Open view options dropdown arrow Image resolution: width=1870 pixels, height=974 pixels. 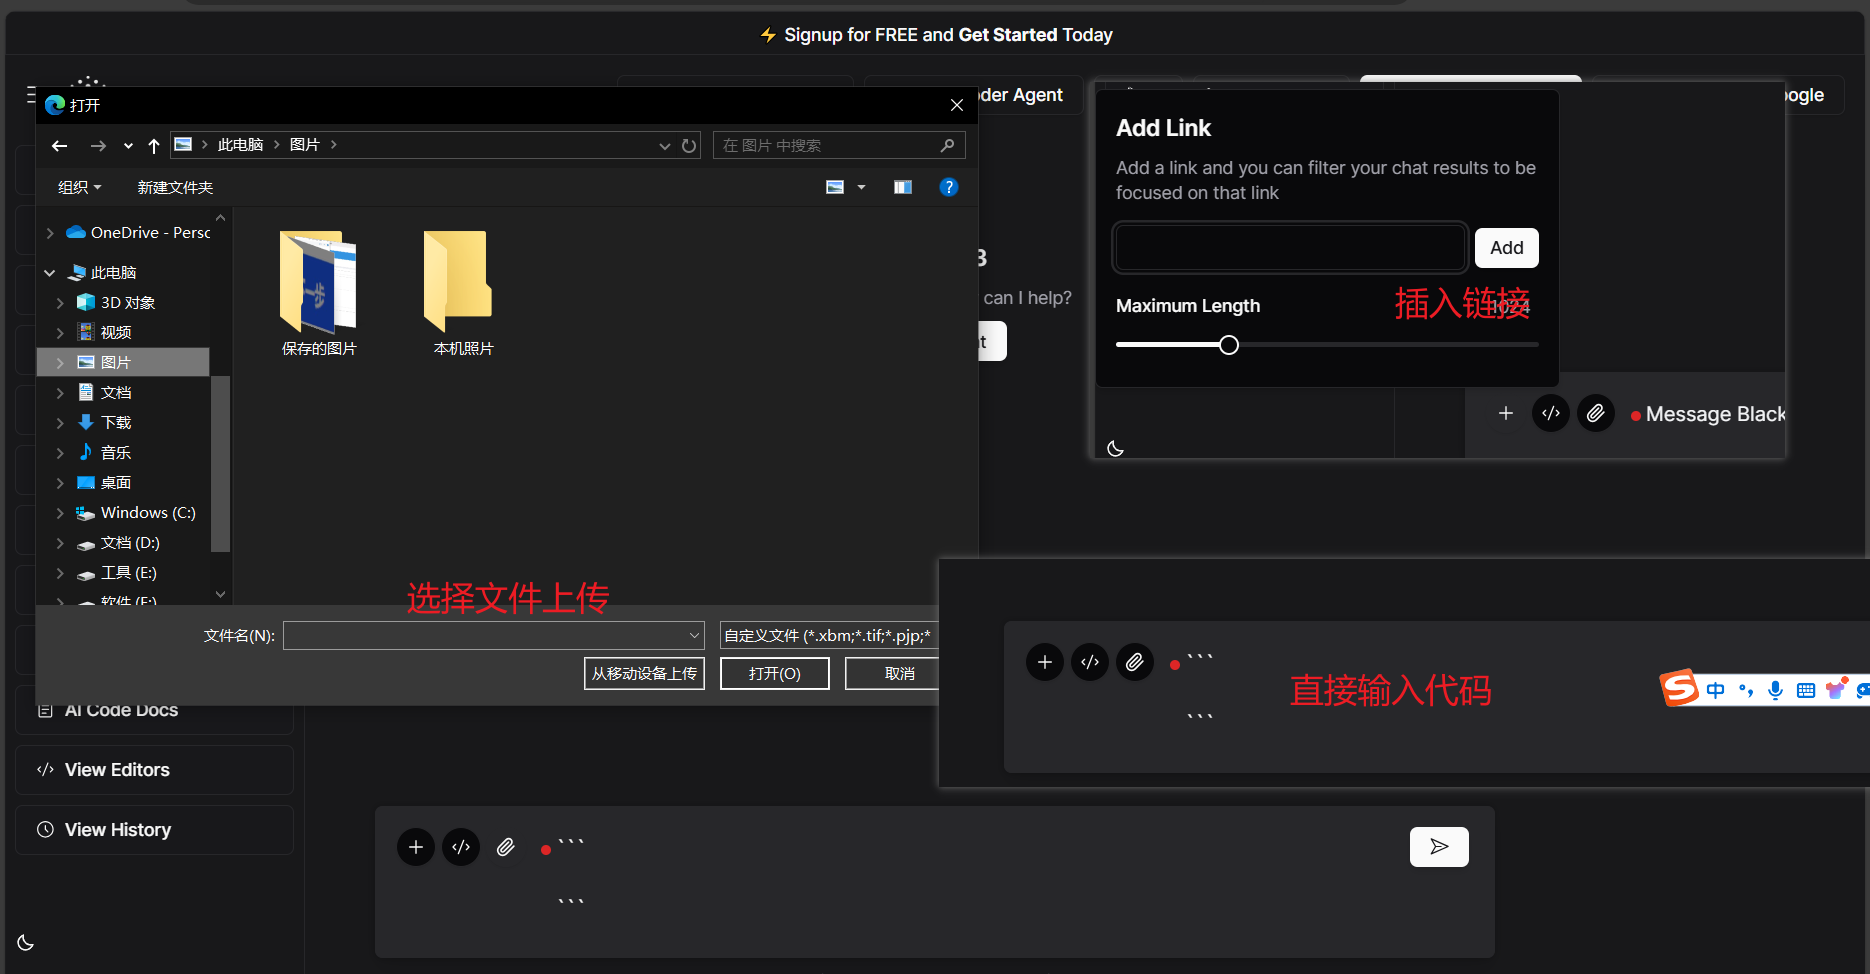(x=861, y=187)
